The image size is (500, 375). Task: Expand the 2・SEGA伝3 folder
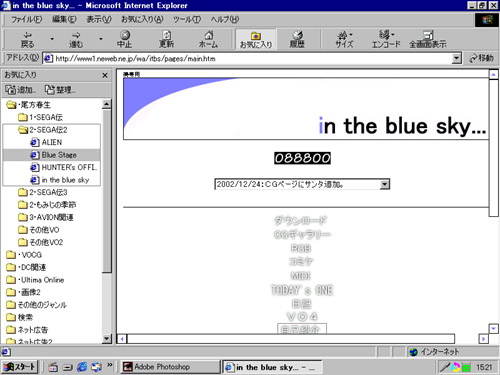[43, 192]
